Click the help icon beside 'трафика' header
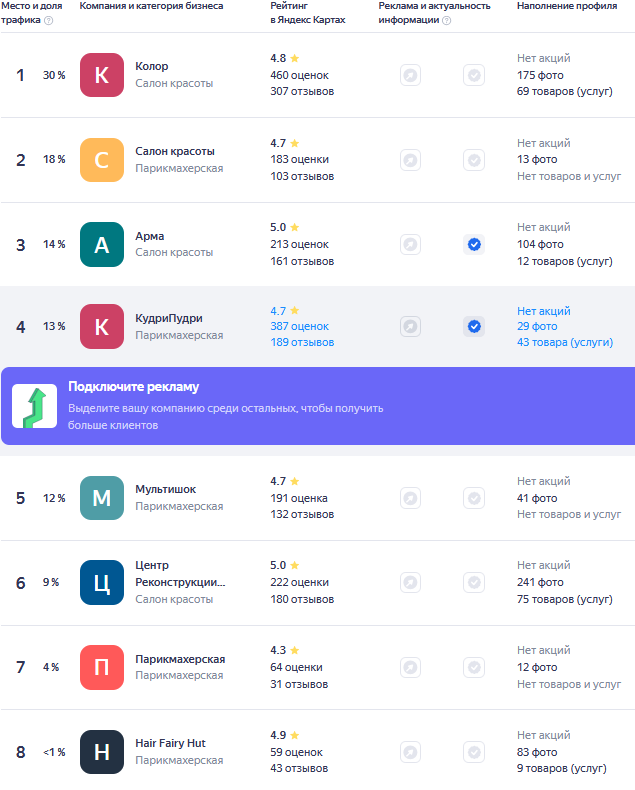Image resolution: width=635 pixels, height=790 pixels. point(49,20)
